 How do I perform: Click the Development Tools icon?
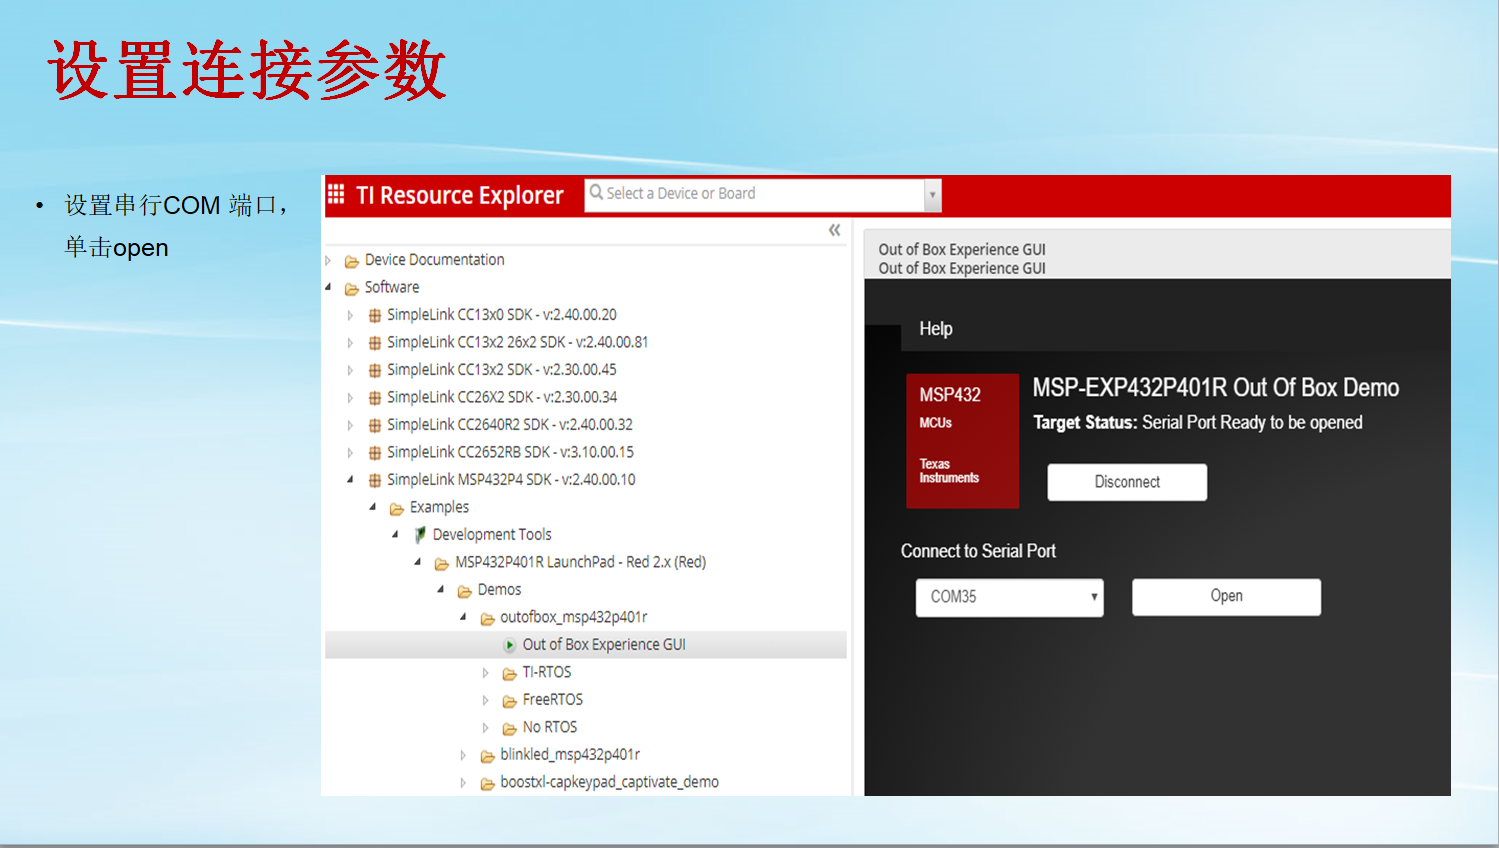tap(420, 535)
